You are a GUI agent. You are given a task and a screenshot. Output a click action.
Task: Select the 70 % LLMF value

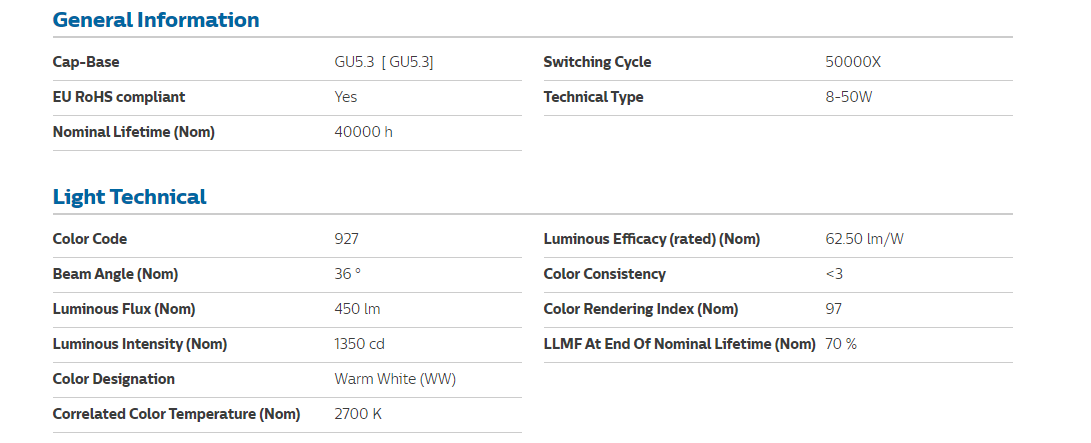[x=841, y=344]
